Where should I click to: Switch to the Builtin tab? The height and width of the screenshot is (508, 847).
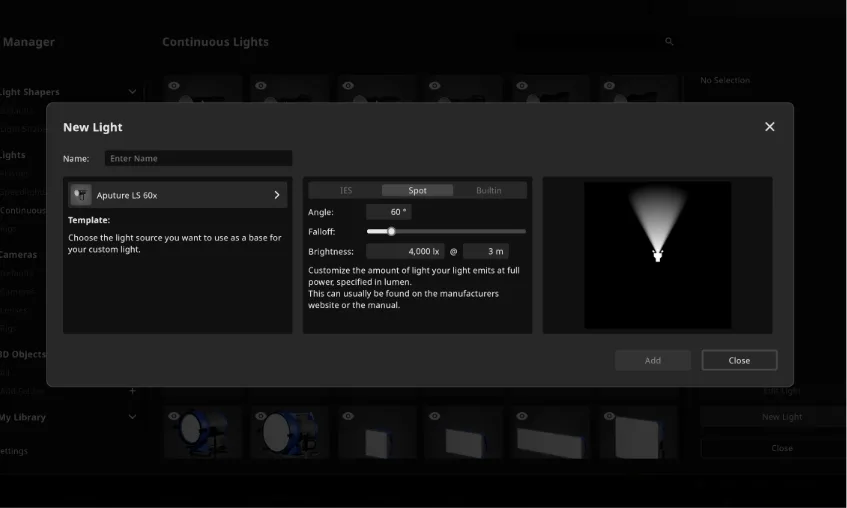[x=489, y=190]
